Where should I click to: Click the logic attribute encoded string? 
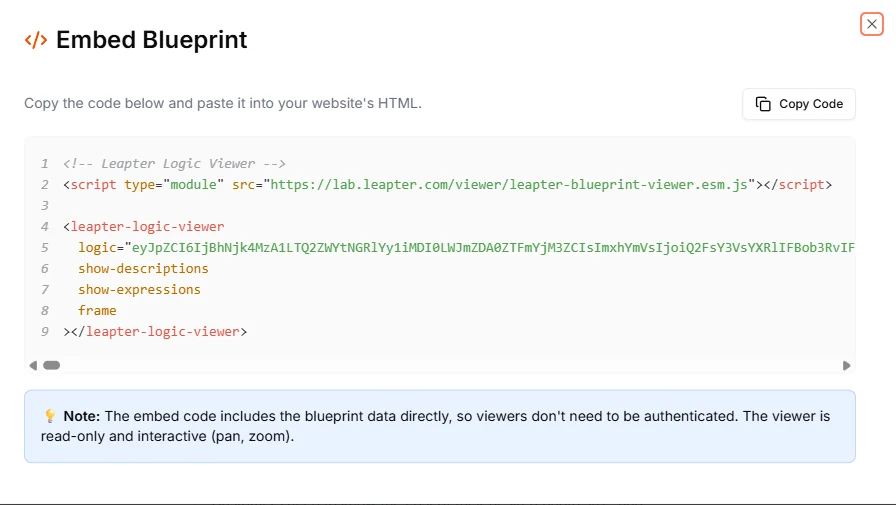(x=493, y=247)
